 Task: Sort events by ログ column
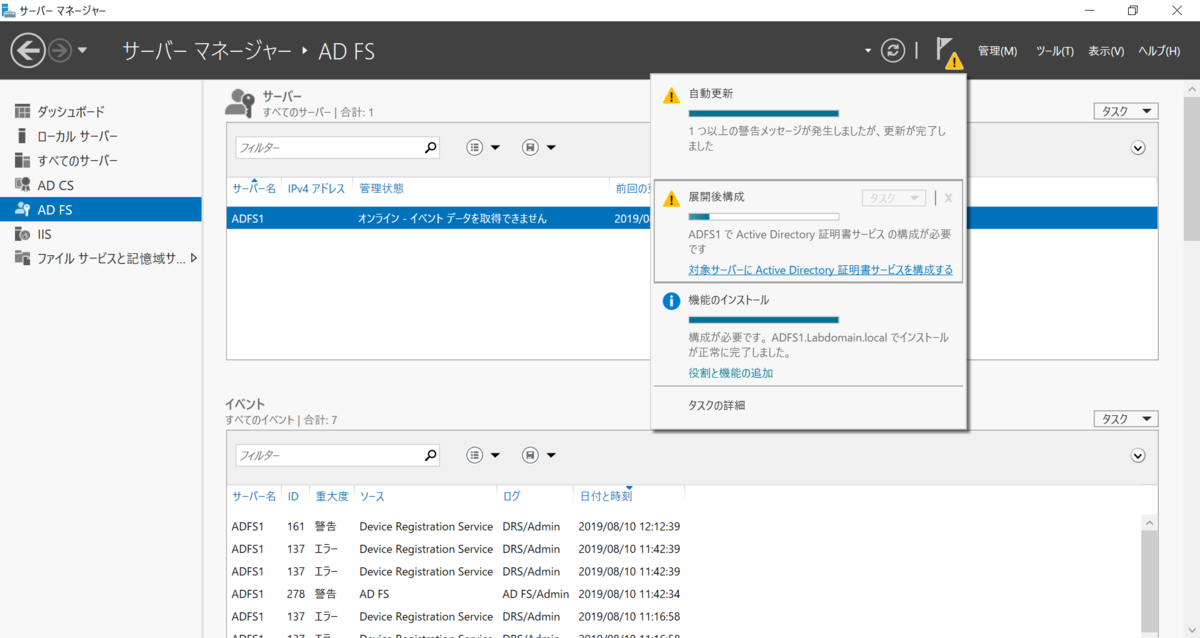(x=511, y=496)
